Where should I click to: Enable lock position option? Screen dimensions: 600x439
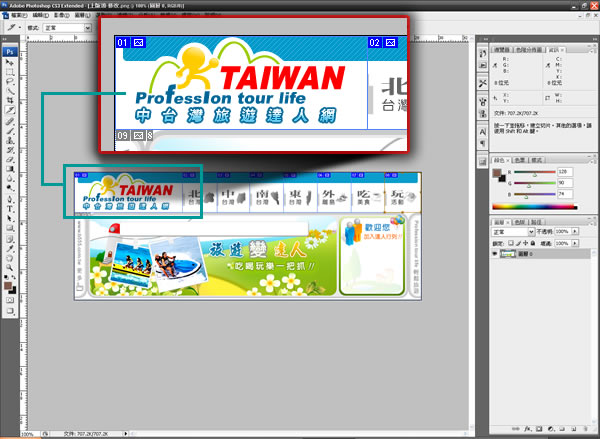point(525,243)
